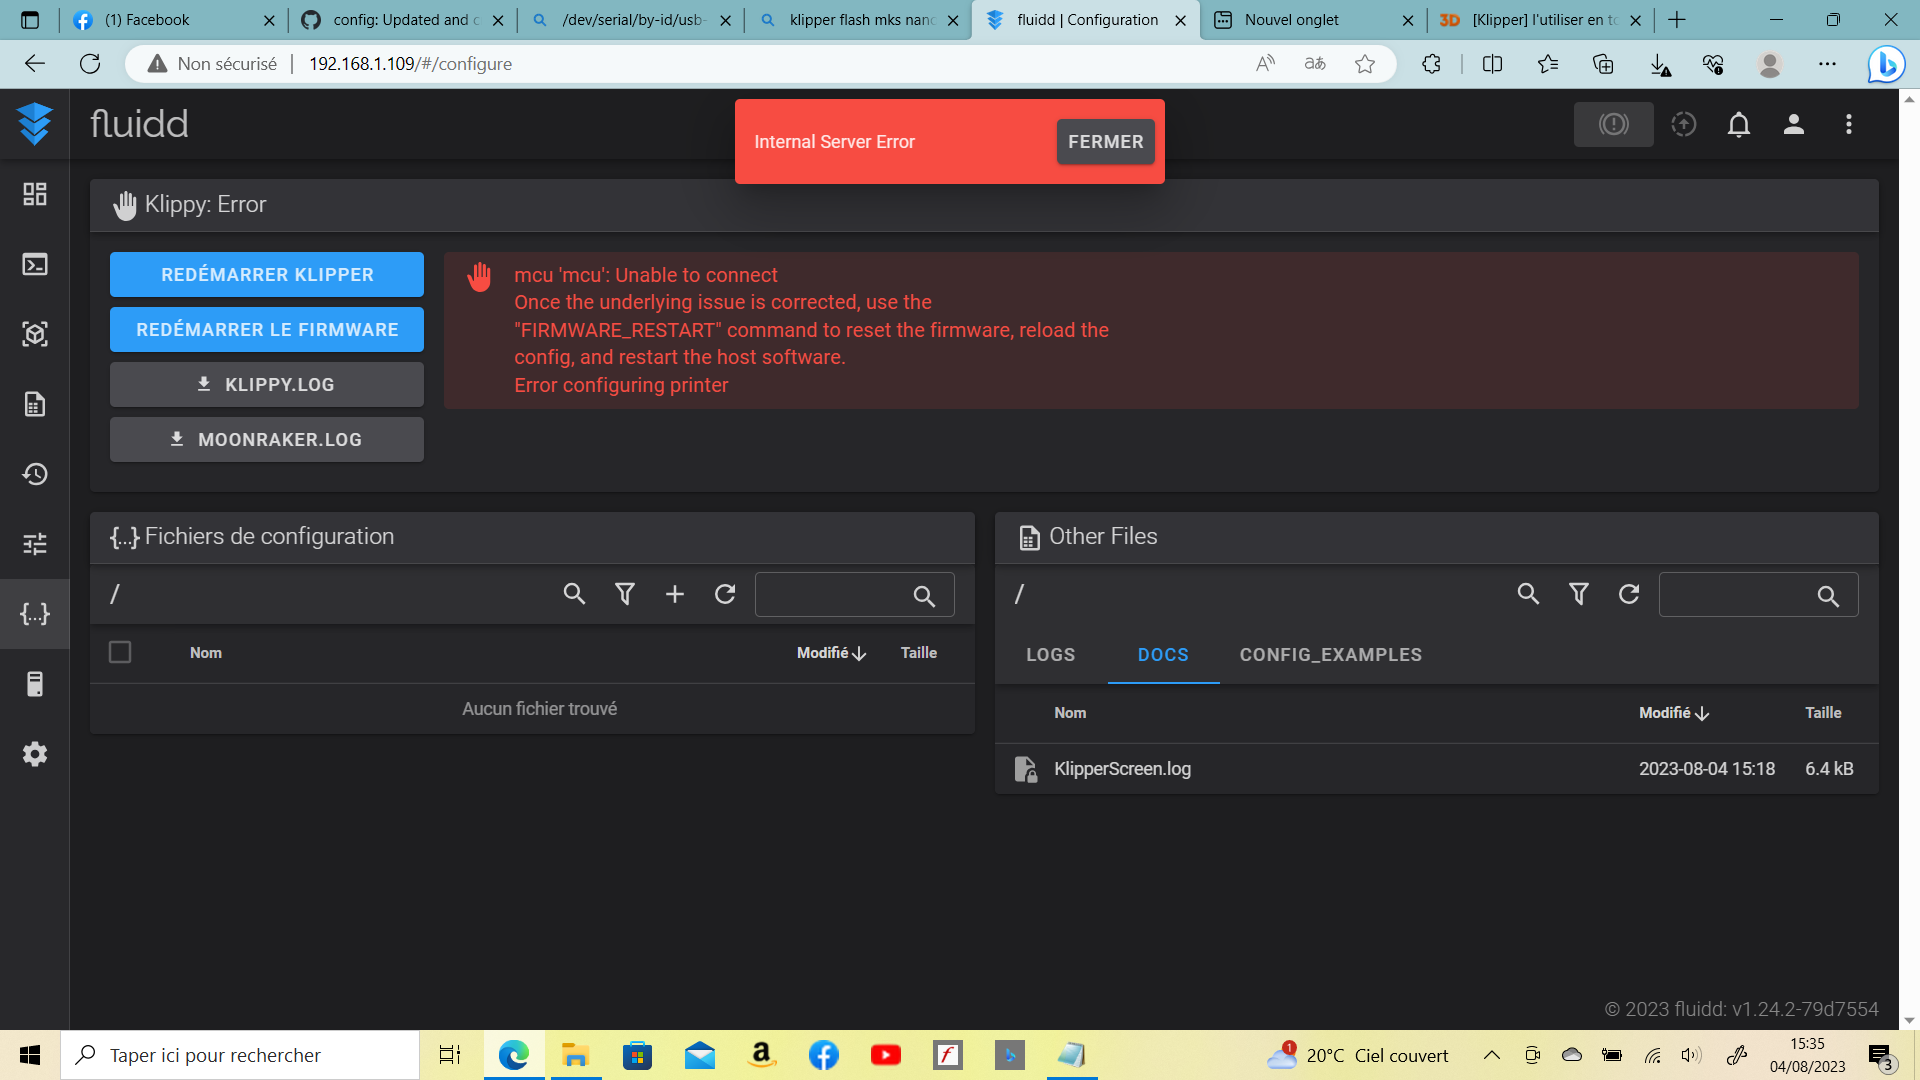Open the browser extensions puzzle icon
Viewport: 1920px width, 1080px height.
[x=1431, y=64]
